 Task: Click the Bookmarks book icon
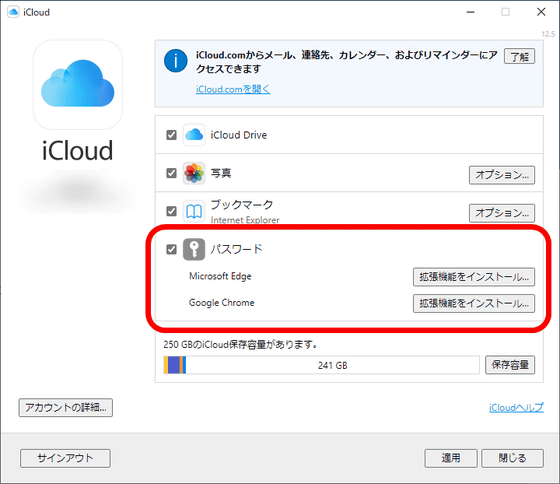click(194, 211)
